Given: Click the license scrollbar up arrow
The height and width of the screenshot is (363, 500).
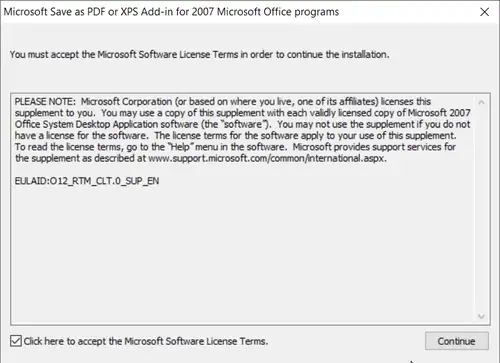Looking at the screenshot, I should (481, 102).
